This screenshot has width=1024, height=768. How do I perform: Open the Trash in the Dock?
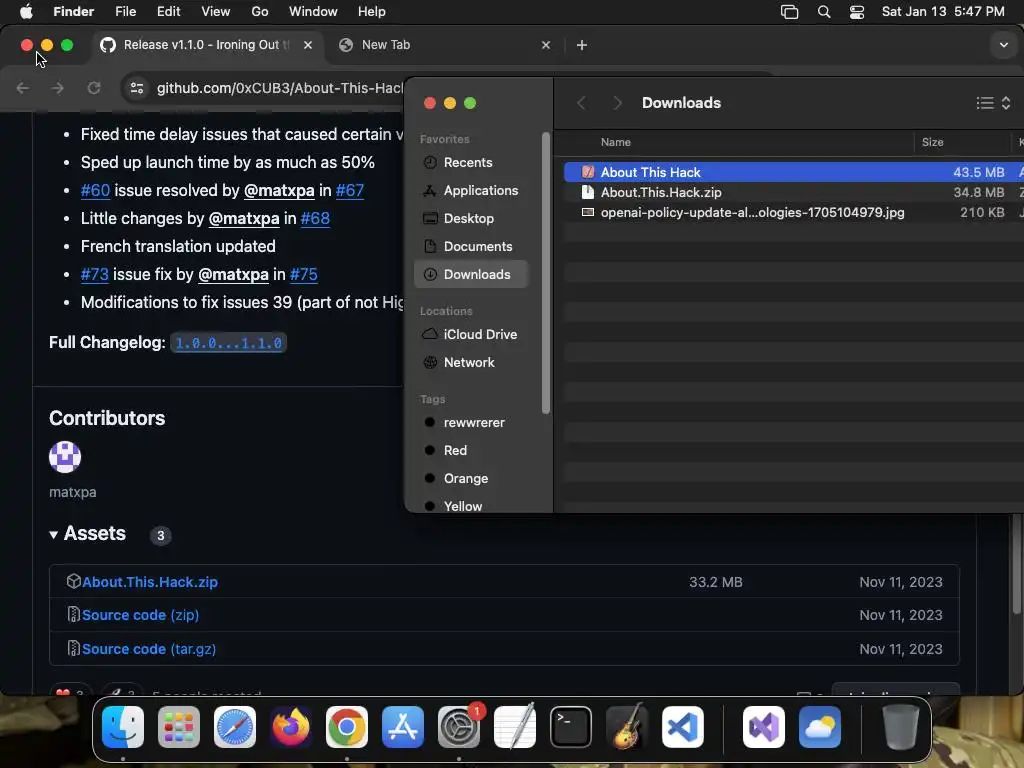(x=901, y=727)
